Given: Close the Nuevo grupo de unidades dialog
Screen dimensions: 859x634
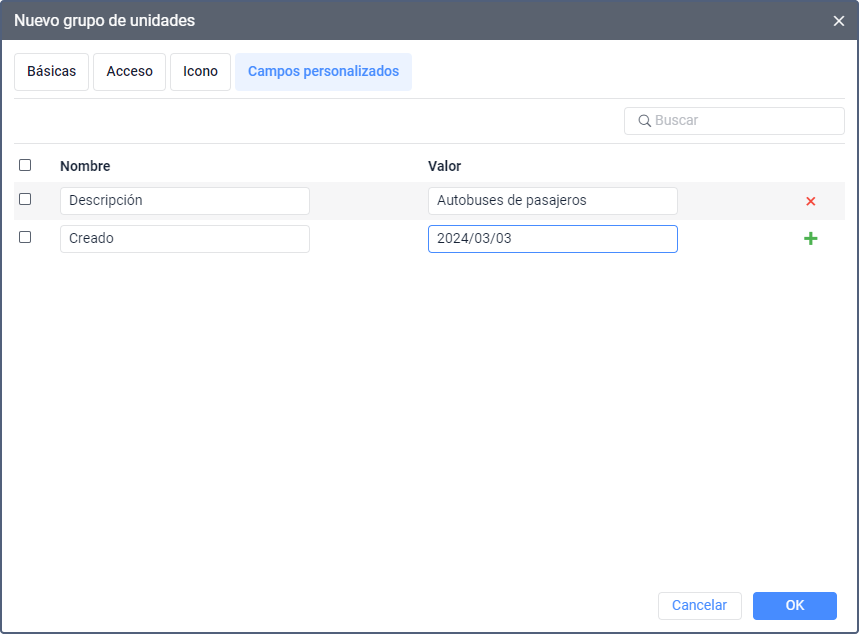Looking at the screenshot, I should coord(839,20).
